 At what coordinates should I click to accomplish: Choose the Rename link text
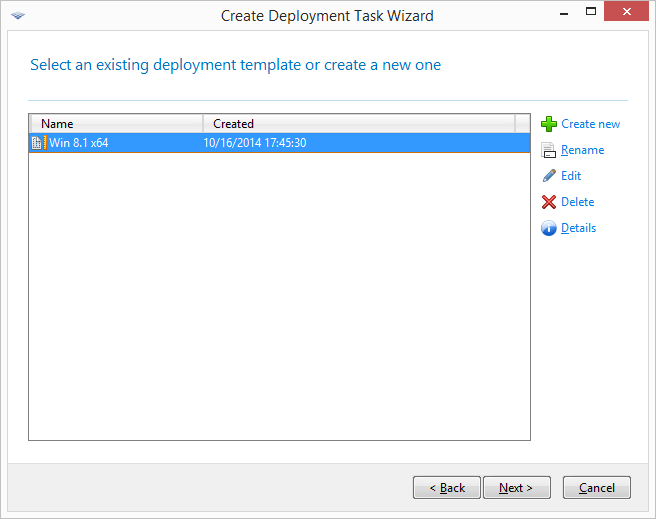point(582,150)
